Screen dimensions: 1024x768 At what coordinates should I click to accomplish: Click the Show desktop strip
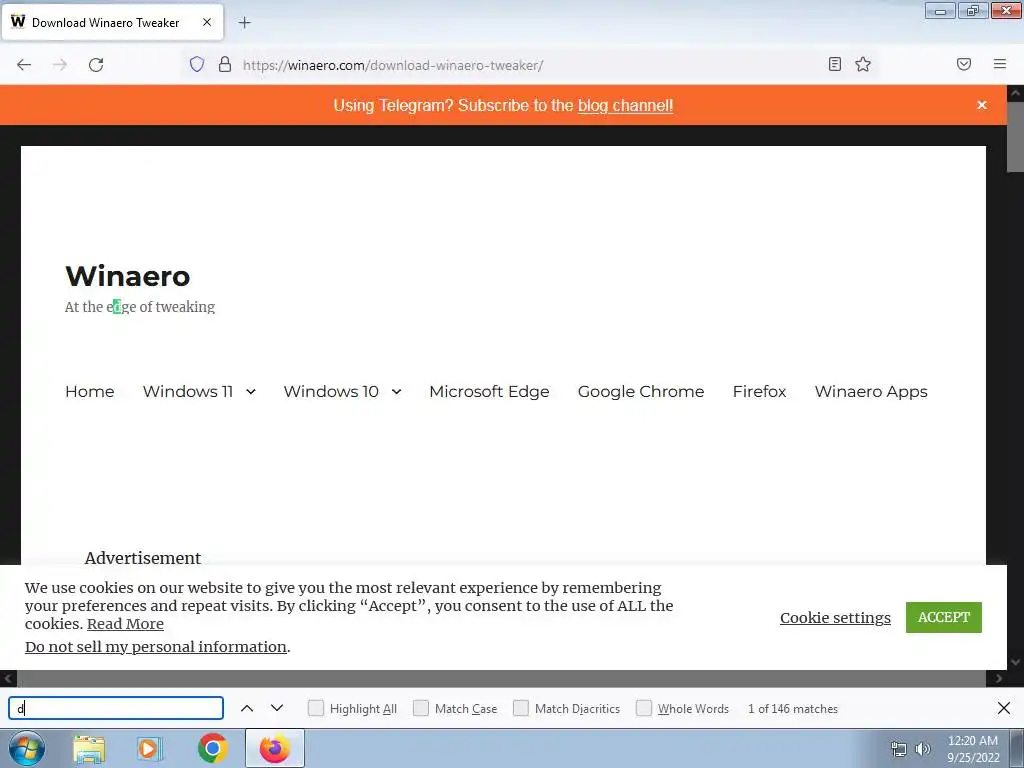[x=1017, y=748]
